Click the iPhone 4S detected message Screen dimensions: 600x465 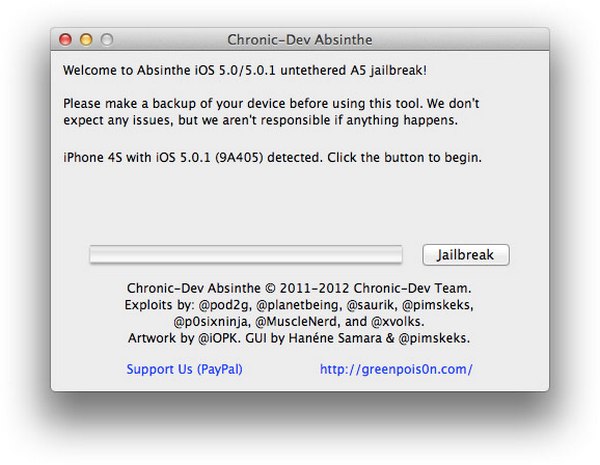pos(272,157)
